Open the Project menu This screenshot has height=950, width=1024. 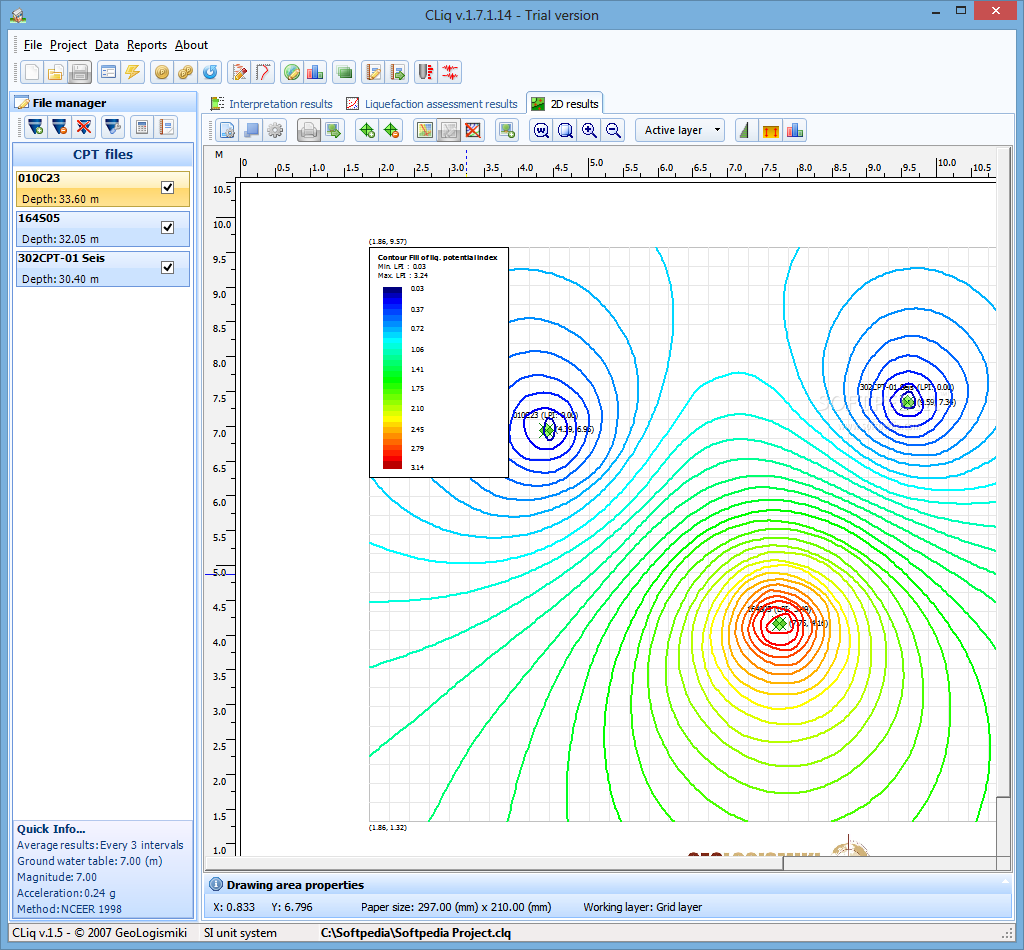(68, 45)
